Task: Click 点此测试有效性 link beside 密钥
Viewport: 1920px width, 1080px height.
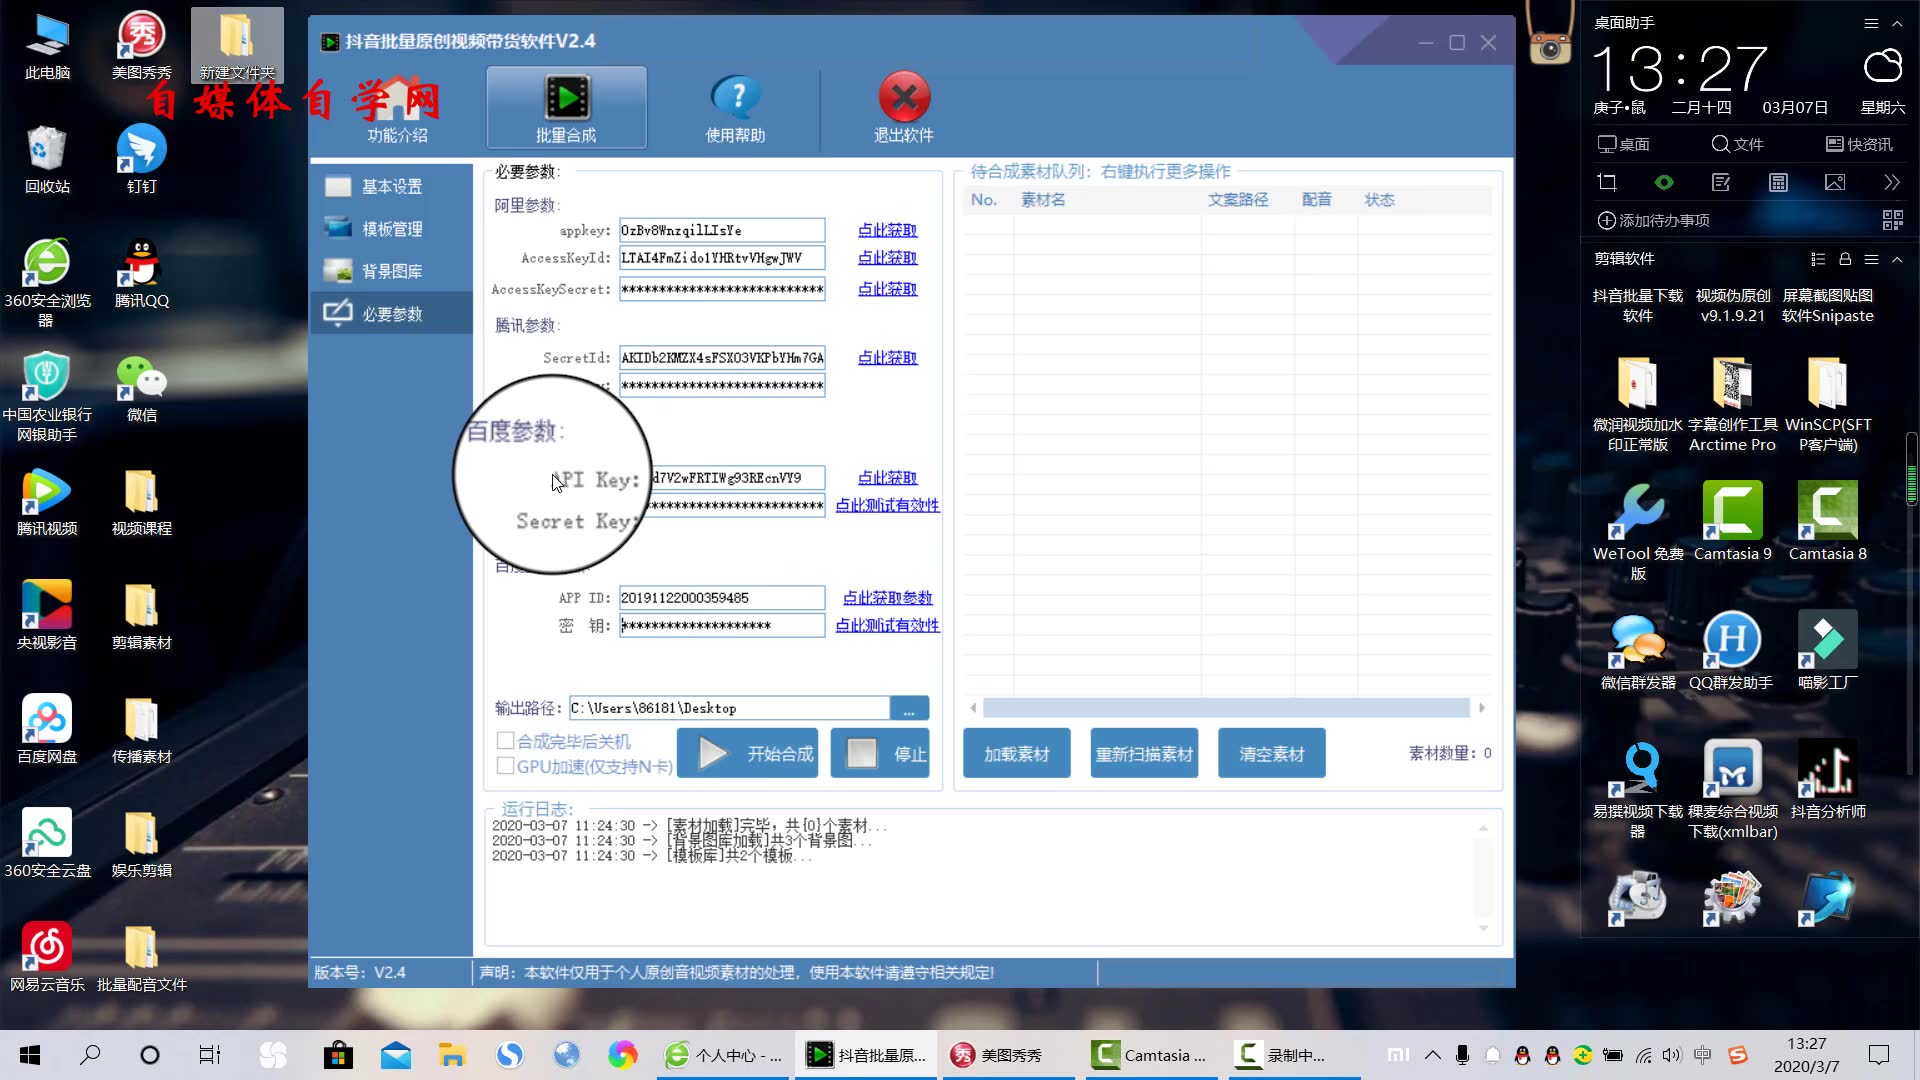Action: tap(887, 625)
